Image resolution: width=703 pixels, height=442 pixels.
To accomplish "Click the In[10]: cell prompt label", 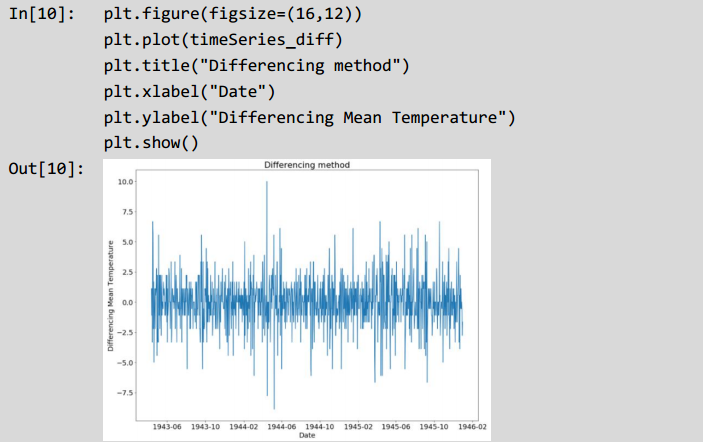I will tap(42, 14).
